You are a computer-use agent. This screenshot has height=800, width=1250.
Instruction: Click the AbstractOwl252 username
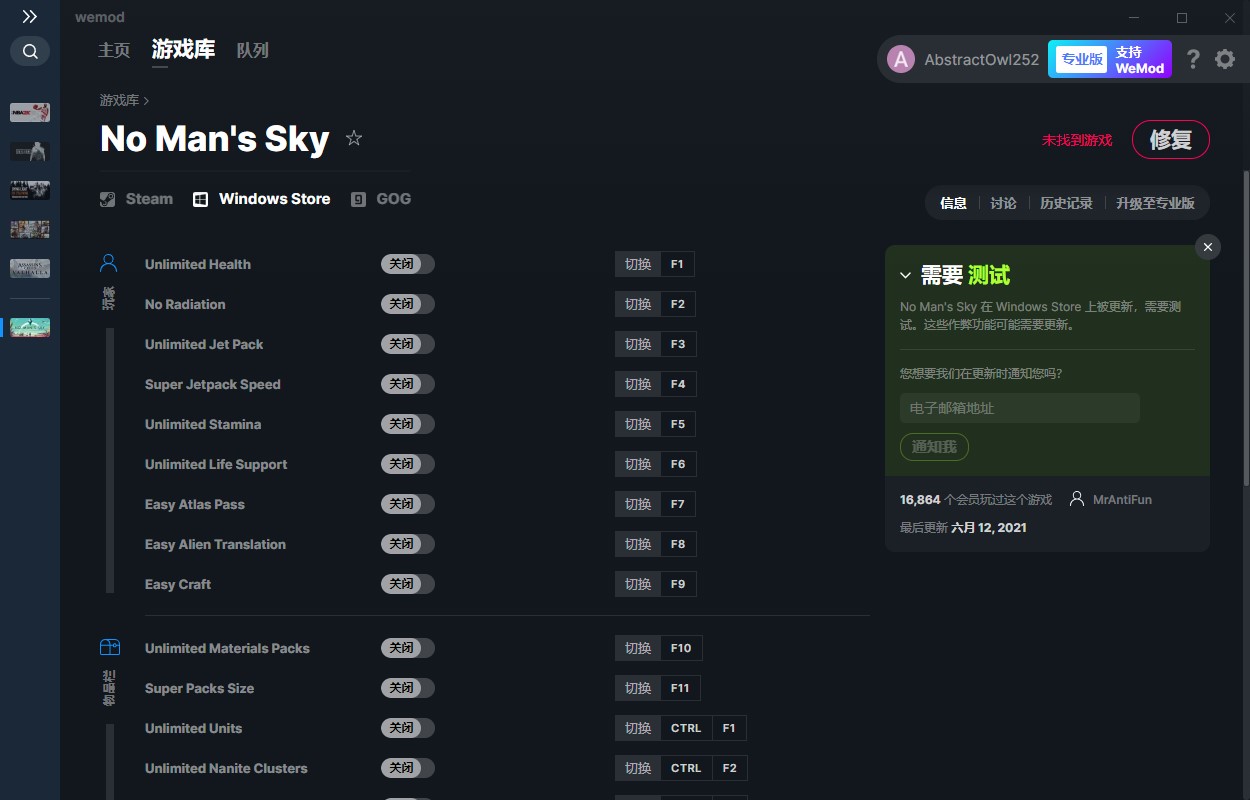[982, 59]
